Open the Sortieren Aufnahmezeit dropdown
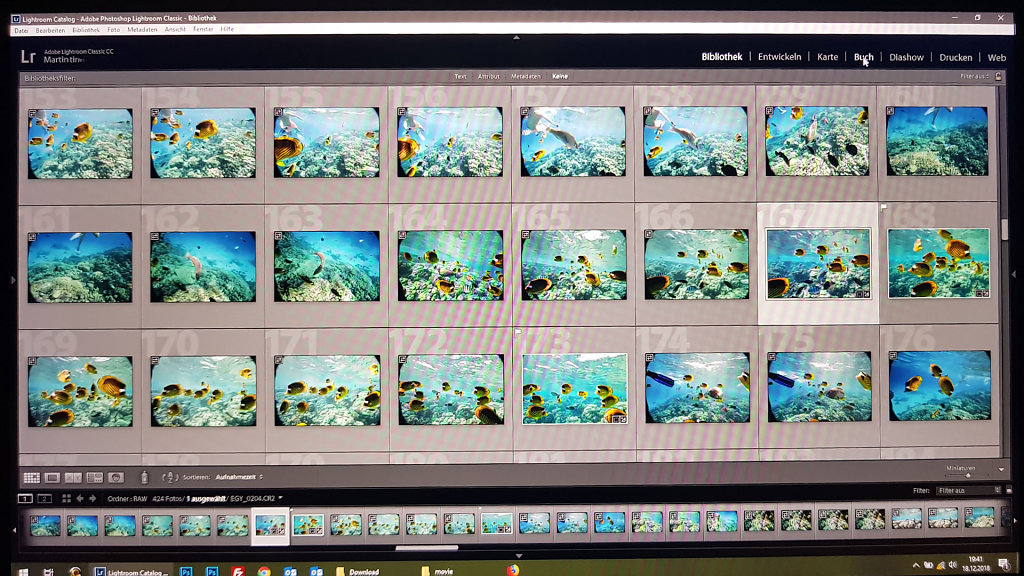 (x=239, y=478)
